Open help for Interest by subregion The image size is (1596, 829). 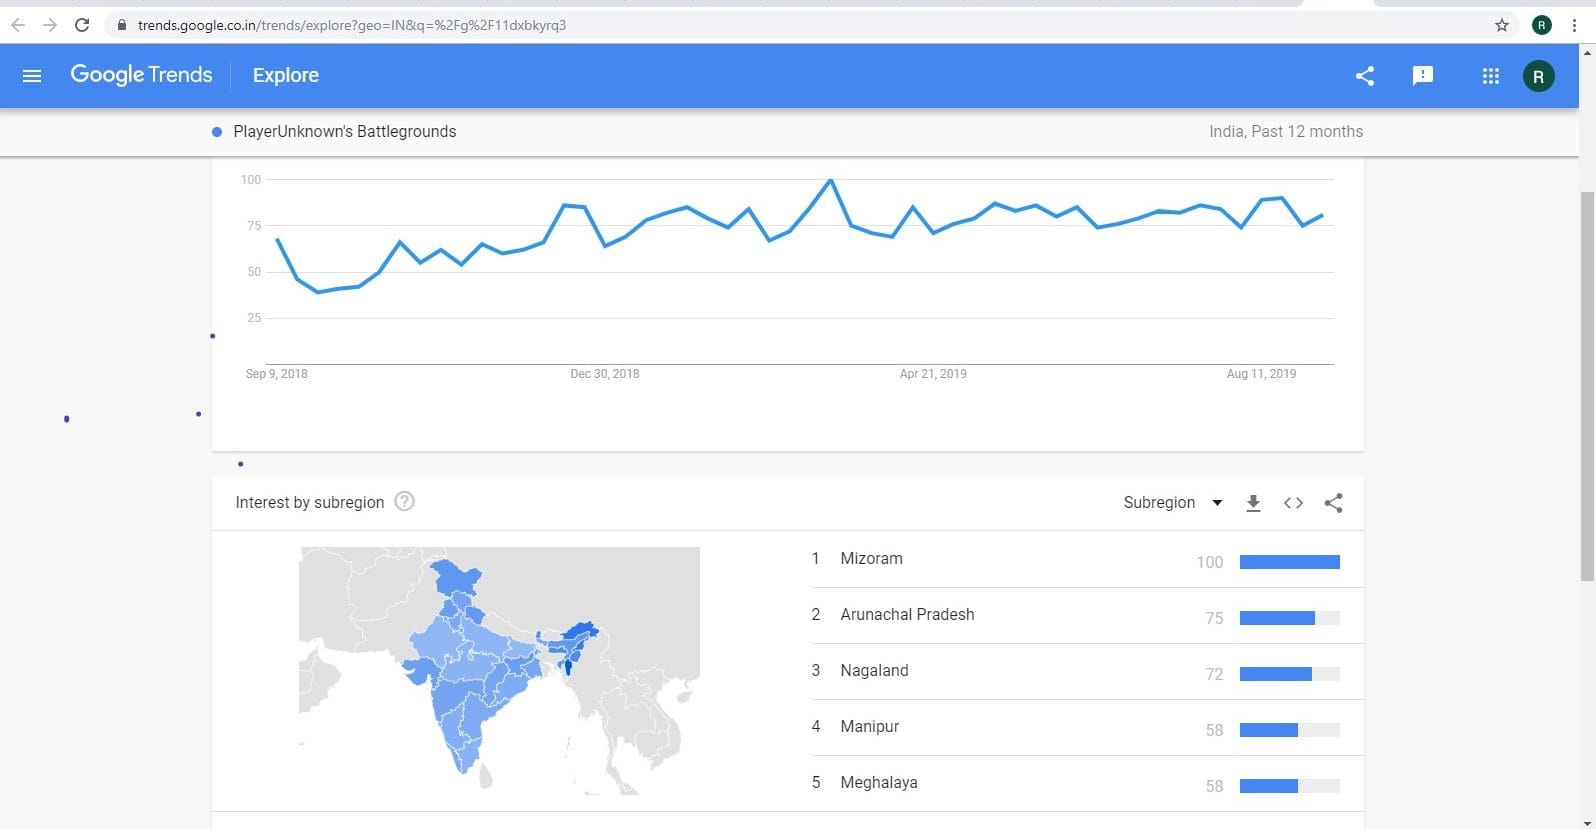[x=404, y=502]
